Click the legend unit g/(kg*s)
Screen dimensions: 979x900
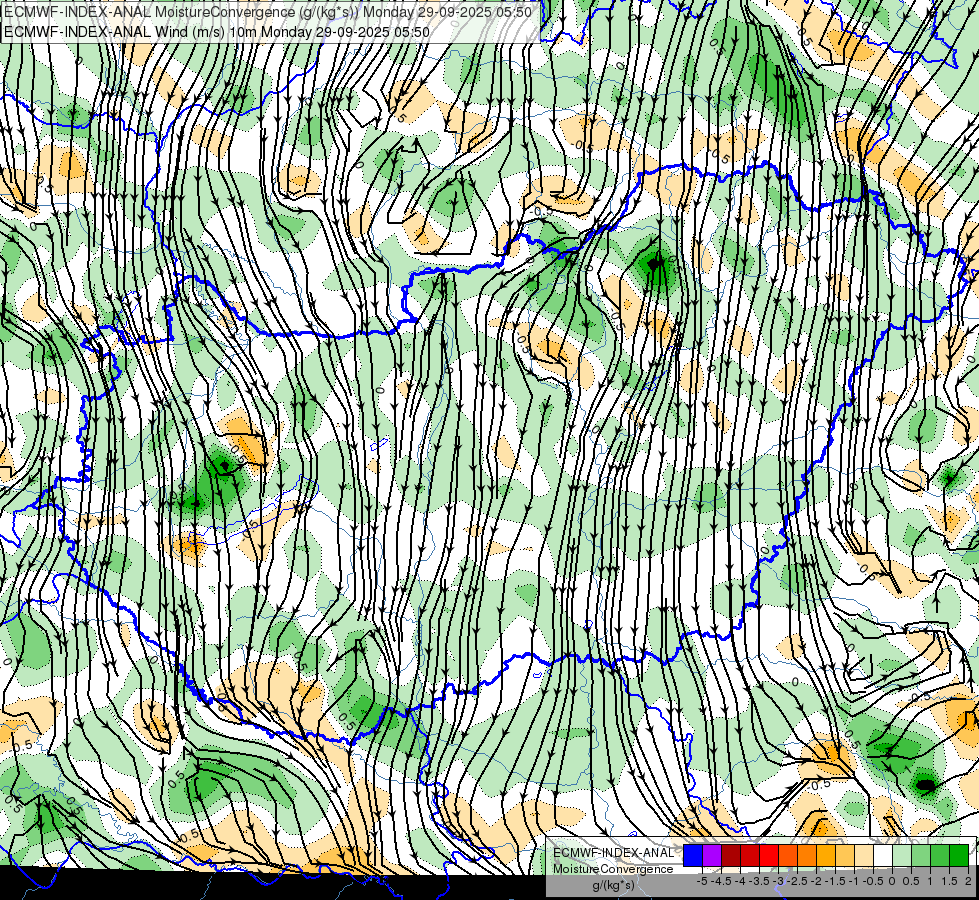tap(613, 886)
